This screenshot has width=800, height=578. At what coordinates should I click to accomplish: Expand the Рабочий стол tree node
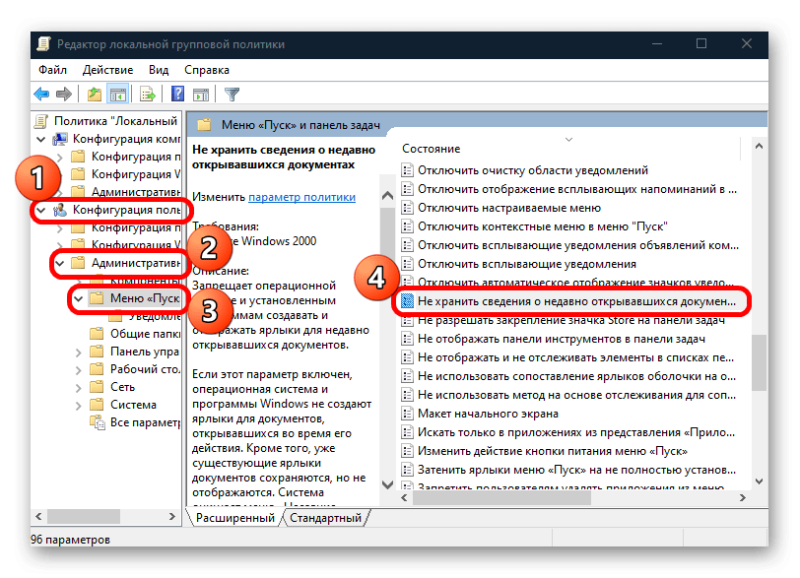click(x=78, y=370)
